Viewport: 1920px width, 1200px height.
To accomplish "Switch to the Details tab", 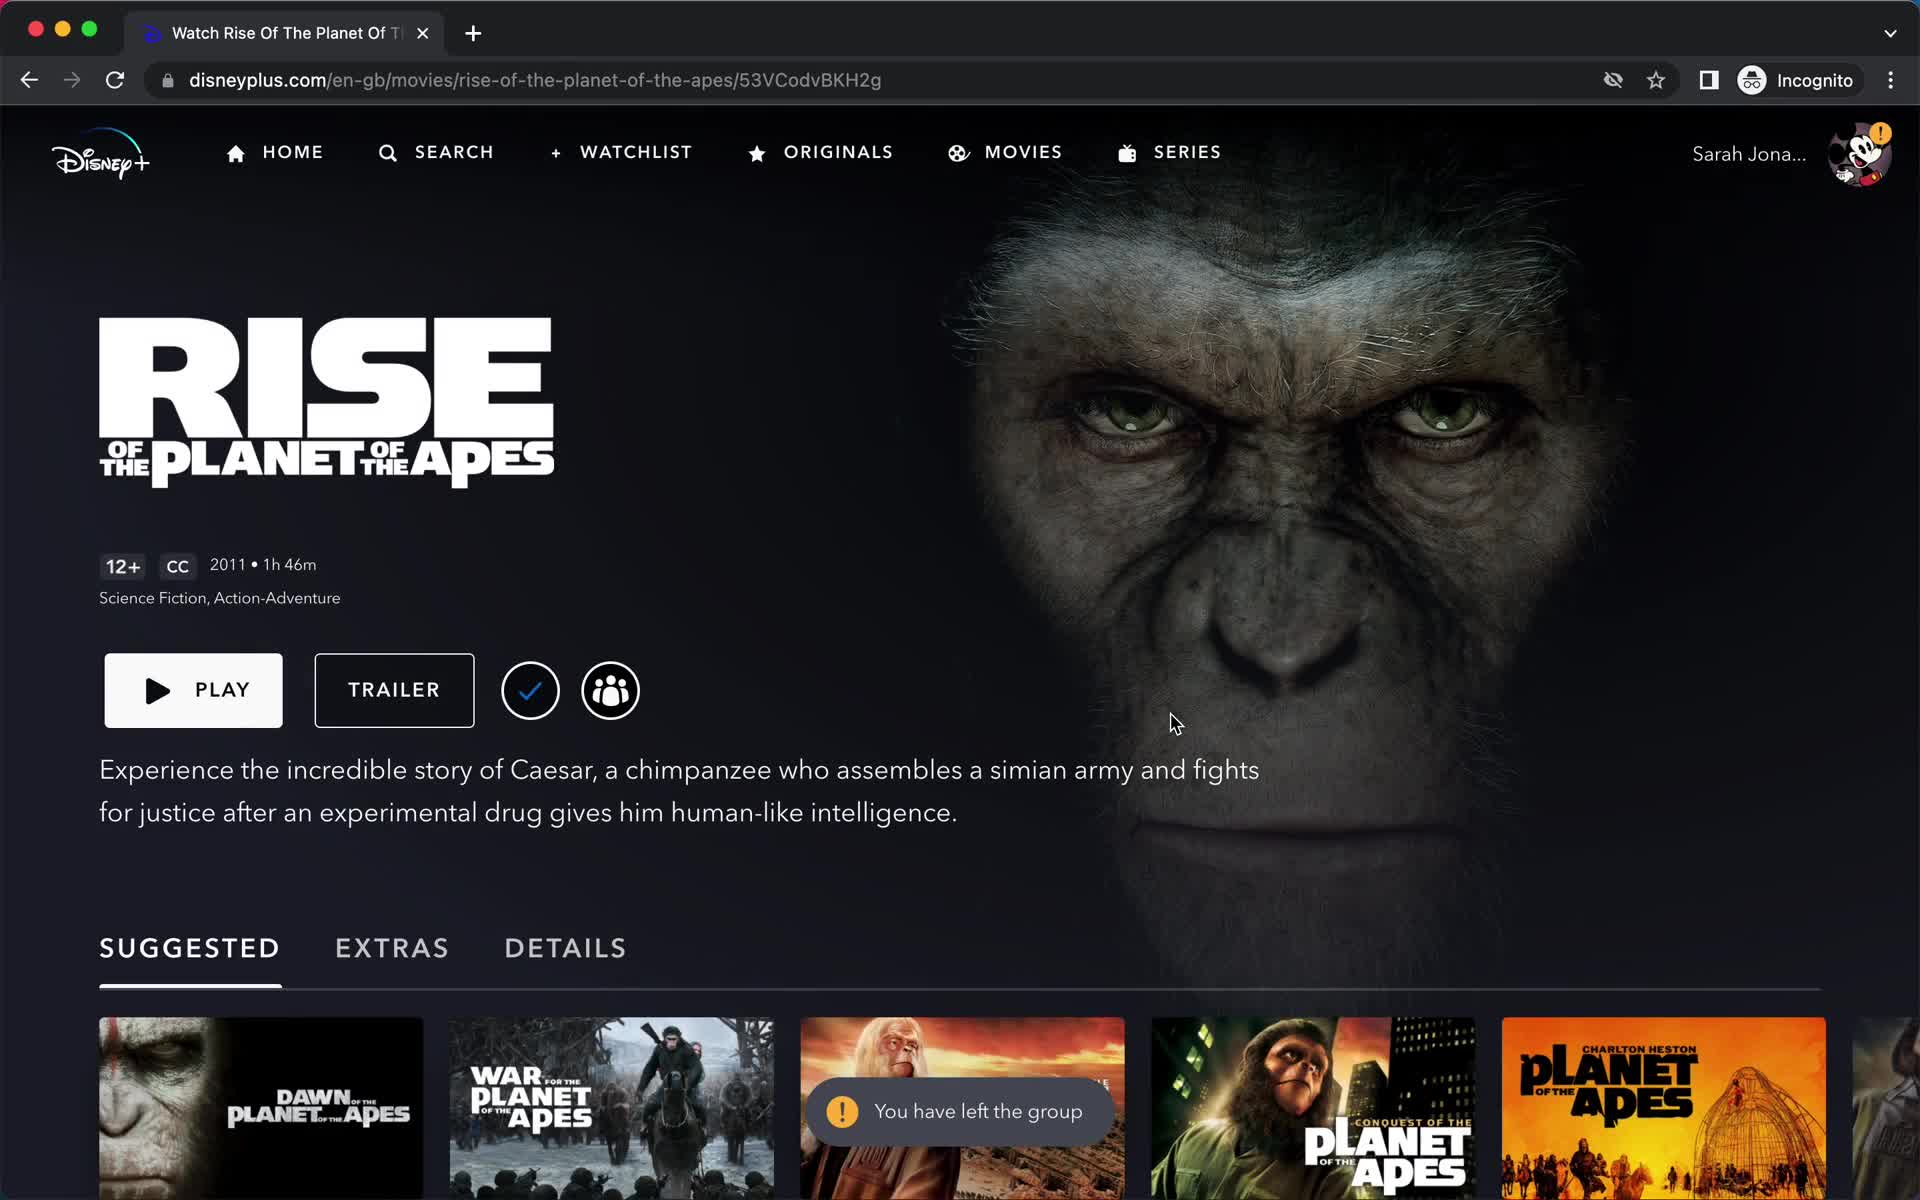I will (x=565, y=948).
